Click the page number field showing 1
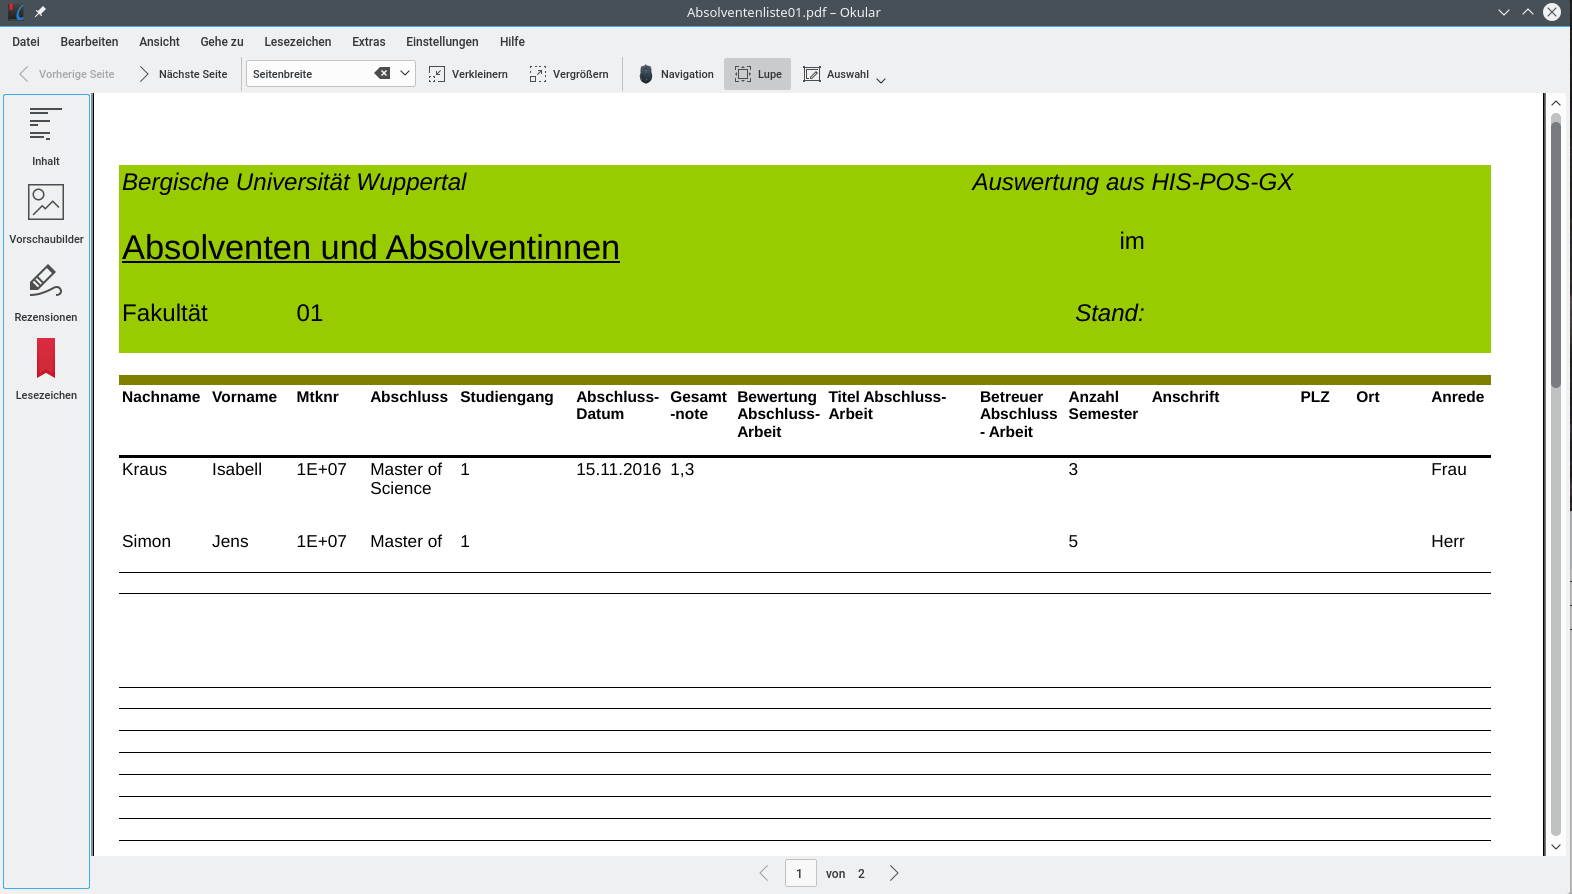The height and width of the screenshot is (894, 1572). tap(801, 873)
